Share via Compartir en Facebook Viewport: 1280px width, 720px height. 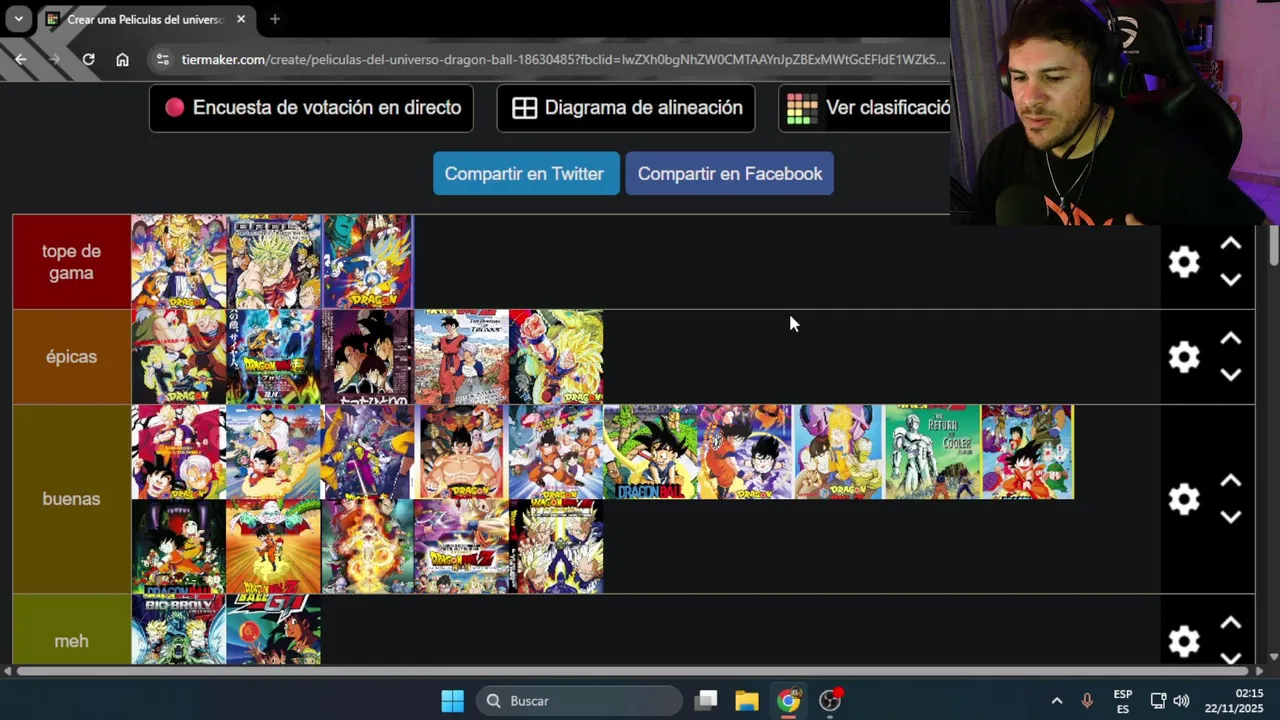pos(729,174)
